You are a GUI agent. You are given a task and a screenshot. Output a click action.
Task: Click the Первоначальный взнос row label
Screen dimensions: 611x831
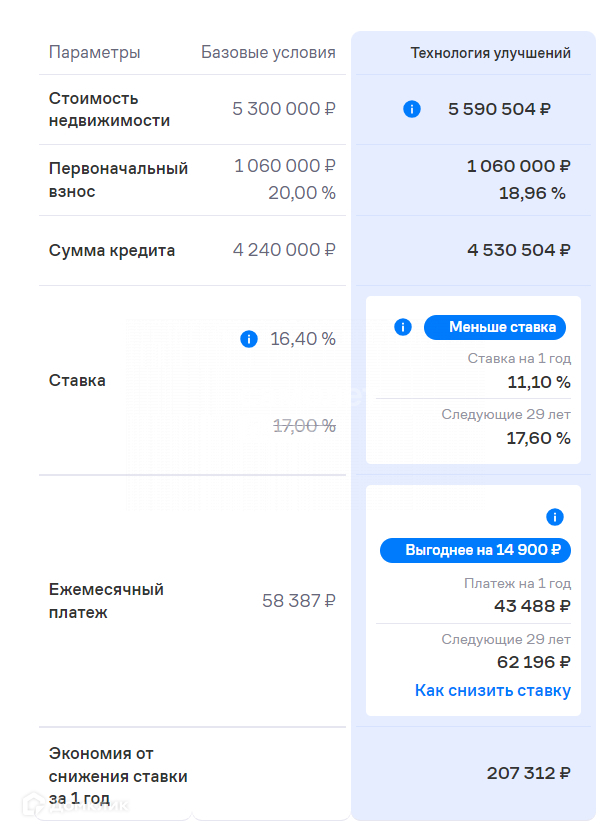point(118,179)
